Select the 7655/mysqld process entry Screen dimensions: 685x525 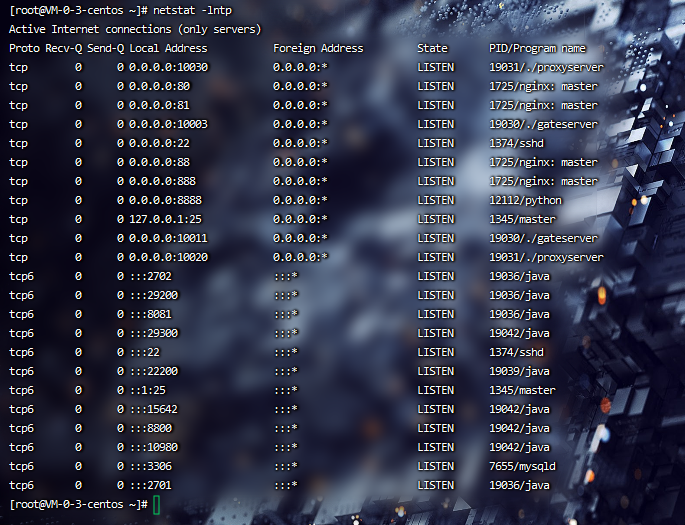525,466
